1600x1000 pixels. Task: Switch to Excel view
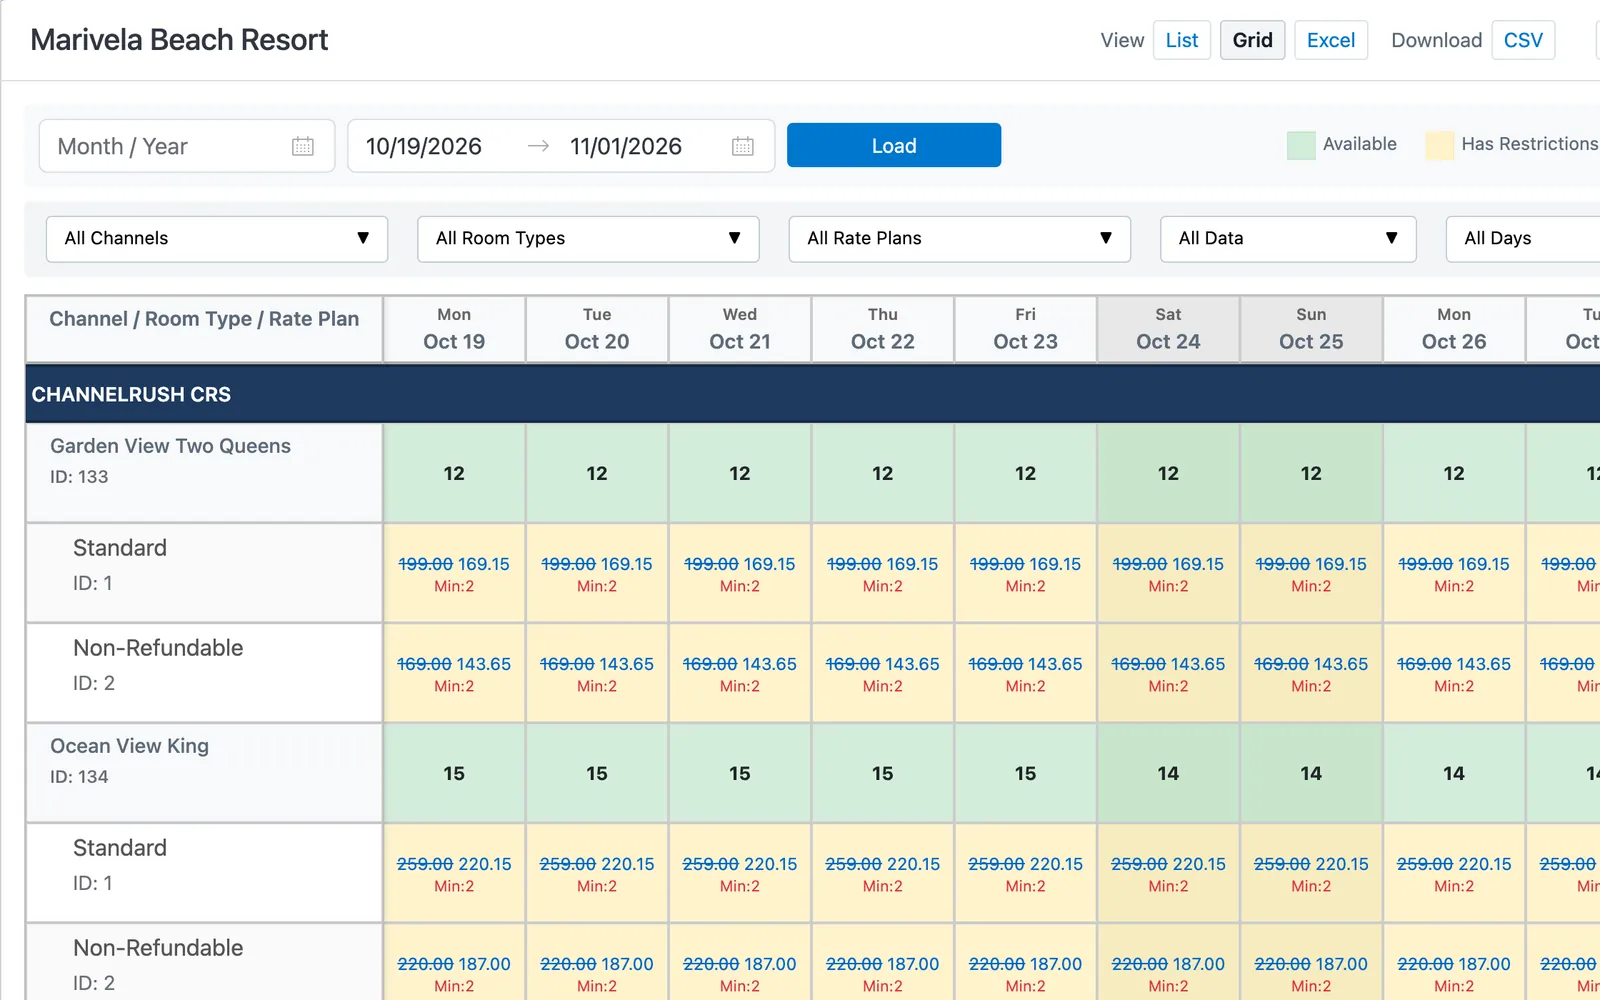(x=1331, y=40)
